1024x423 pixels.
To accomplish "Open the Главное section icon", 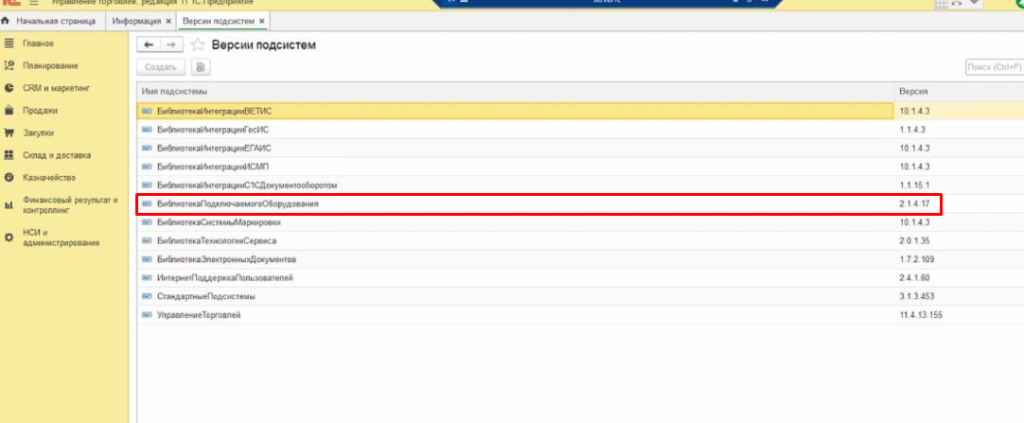I will point(9,44).
